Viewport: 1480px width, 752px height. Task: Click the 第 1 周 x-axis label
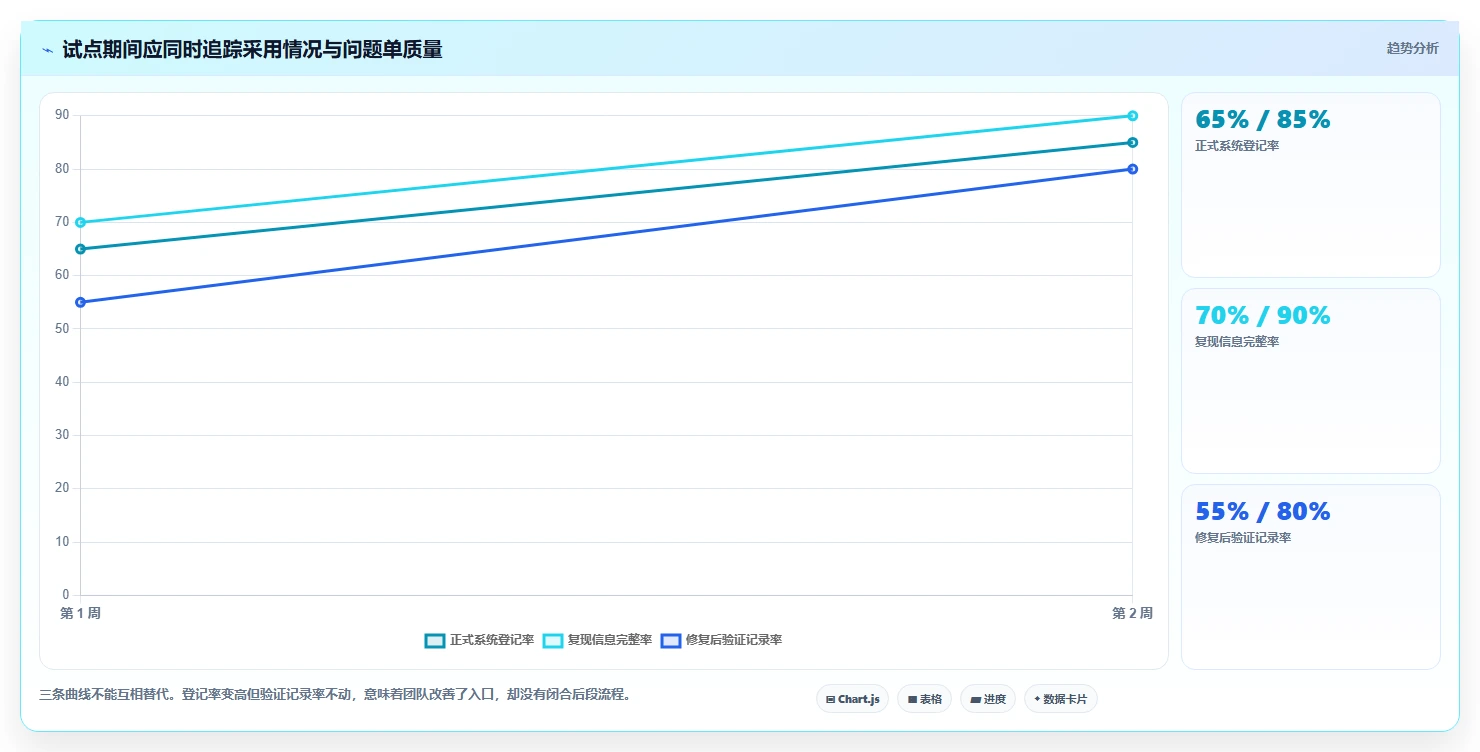coord(80,613)
